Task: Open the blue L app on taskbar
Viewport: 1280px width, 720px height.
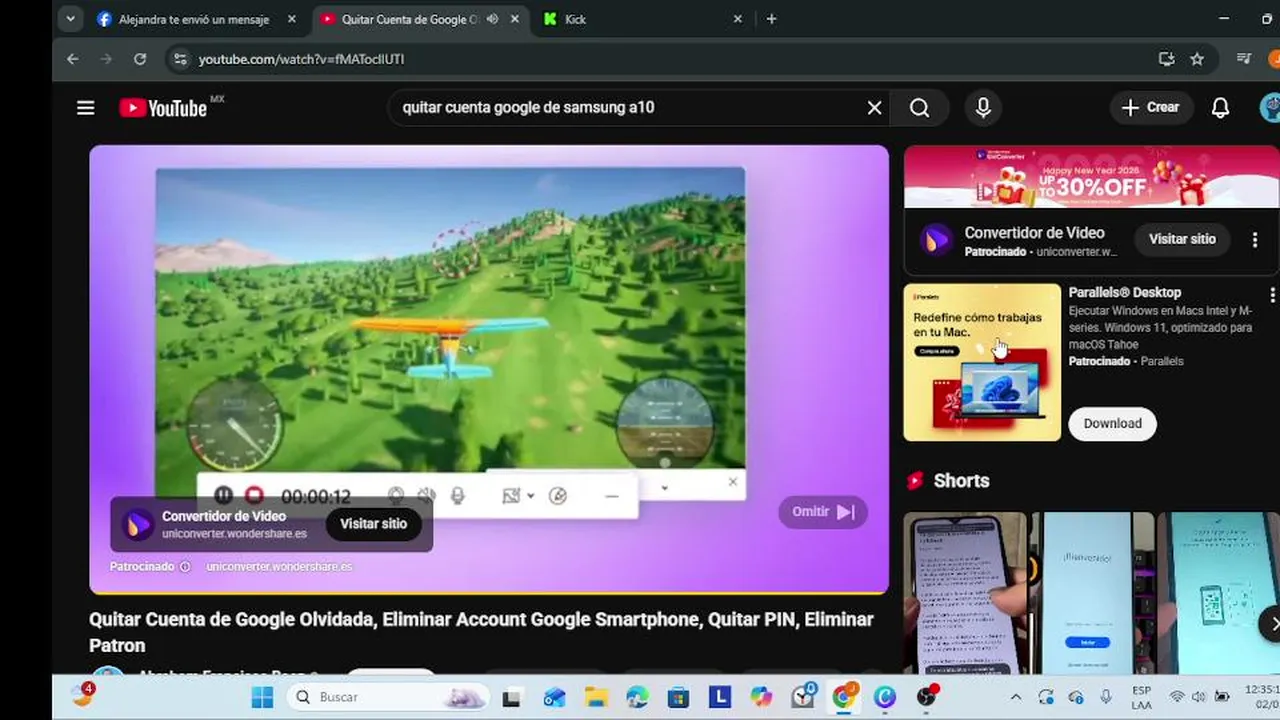Action: pos(719,697)
